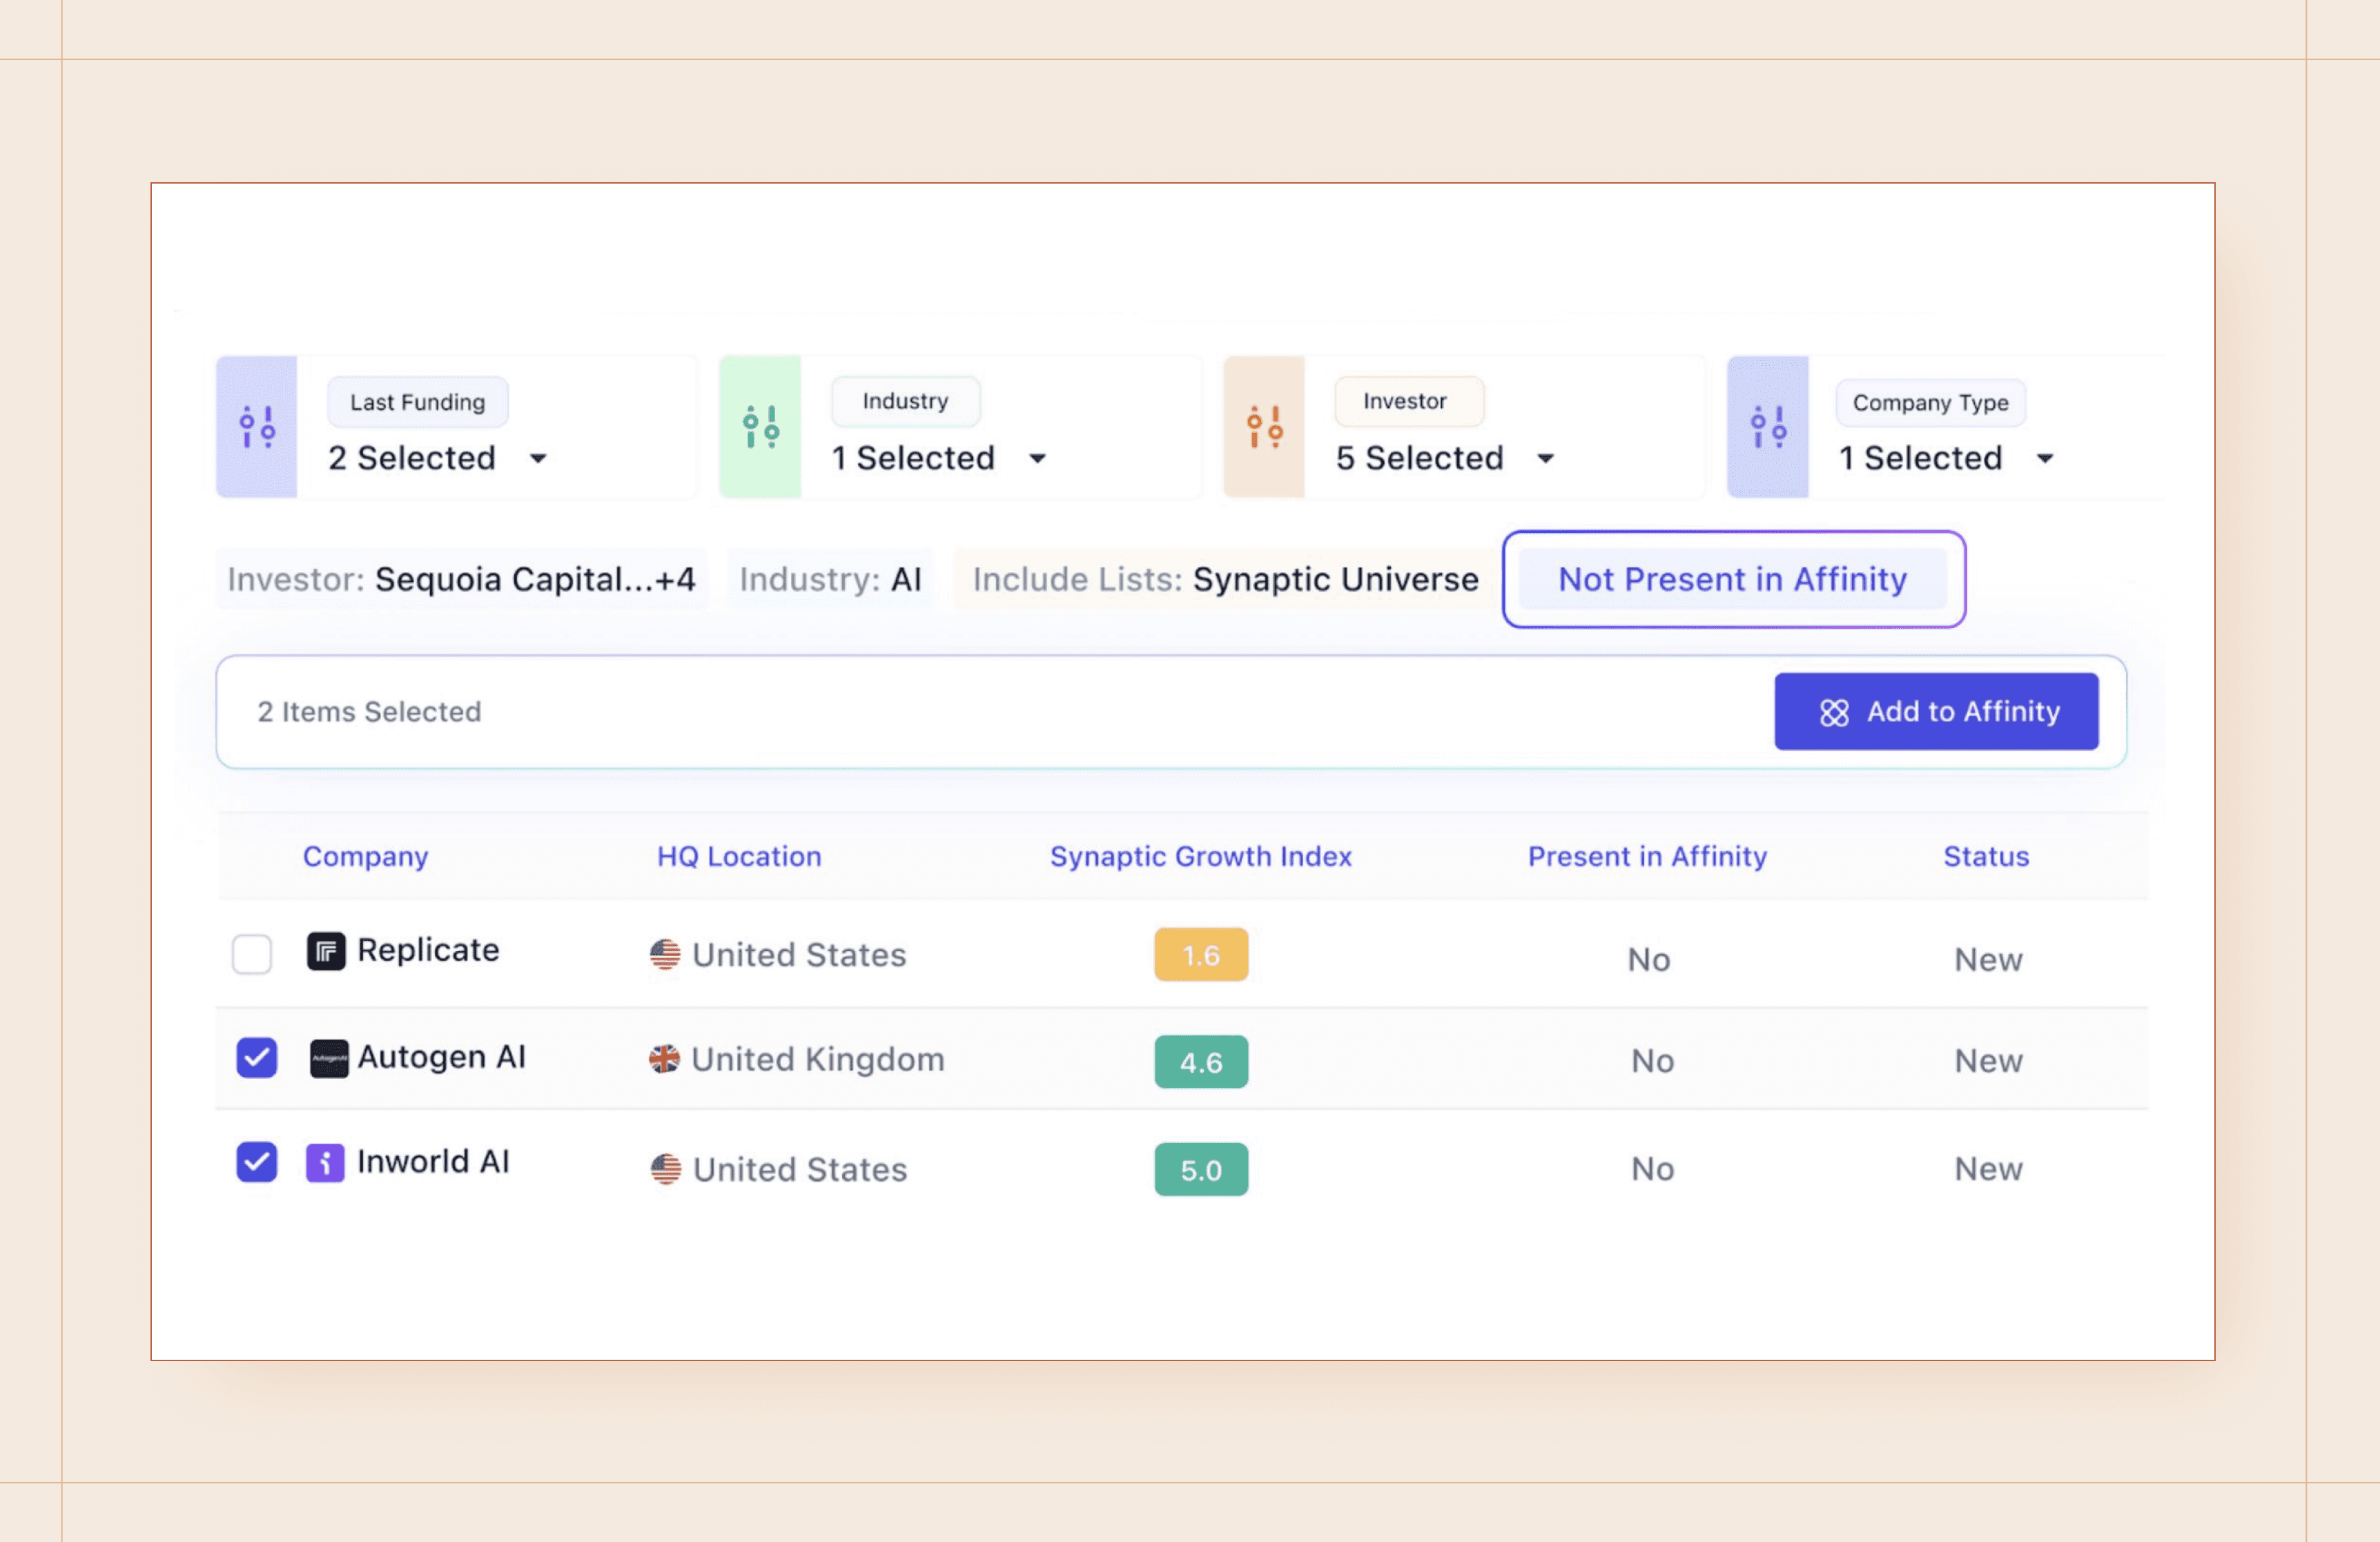Click the United Kingdom flag icon
Image resolution: width=2380 pixels, height=1542 pixels.
(x=664, y=1059)
